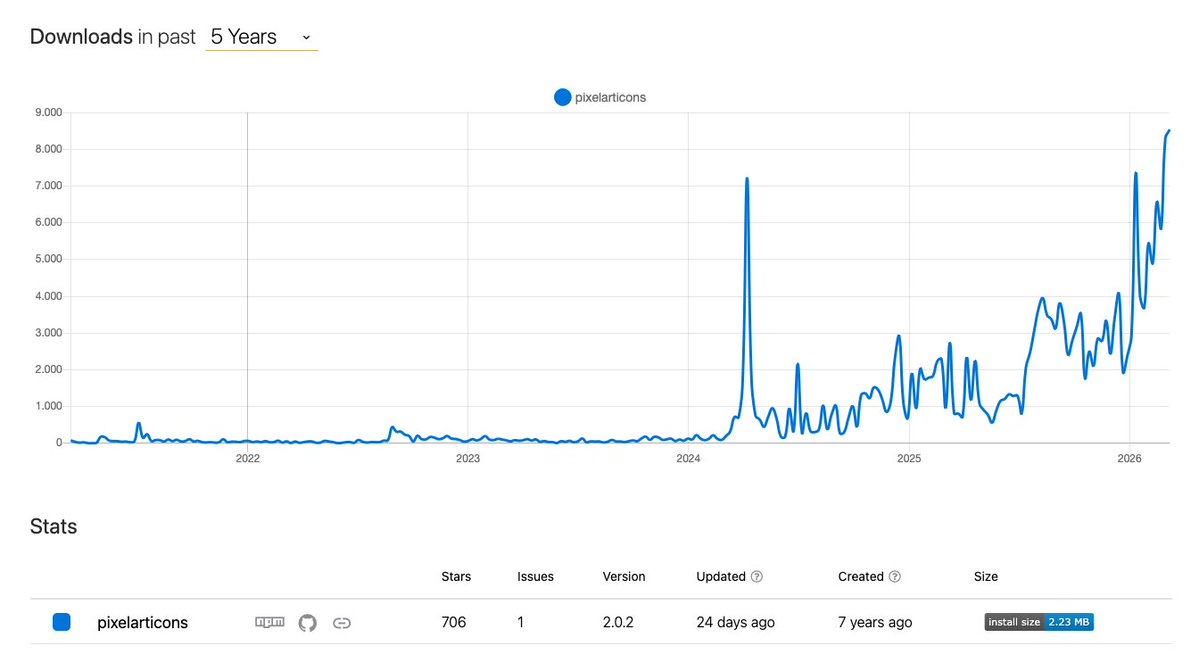The width and height of the screenshot is (1199, 671).
Task: Click the Stats section heading
Action: 54,527
